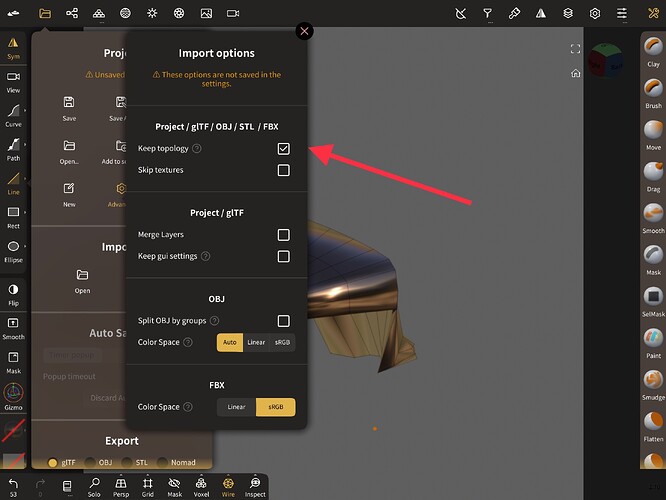Viewport: 666px width, 500px height.
Task: Set OBJ Color Space to Auto
Action: (230, 342)
